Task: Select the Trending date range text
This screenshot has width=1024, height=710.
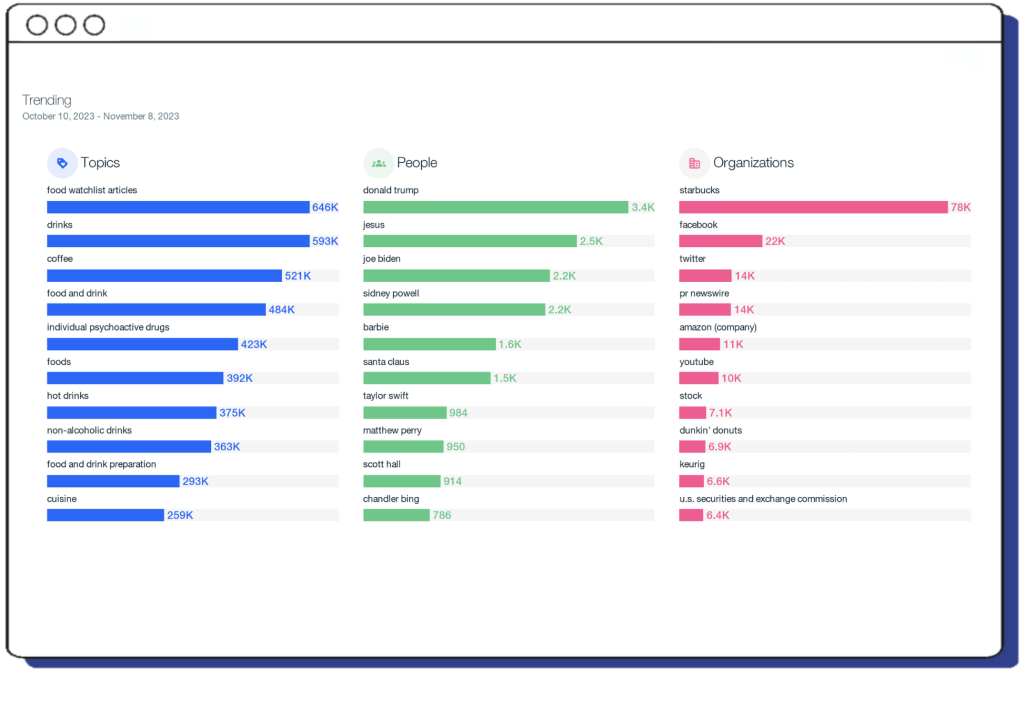Action: pos(100,117)
